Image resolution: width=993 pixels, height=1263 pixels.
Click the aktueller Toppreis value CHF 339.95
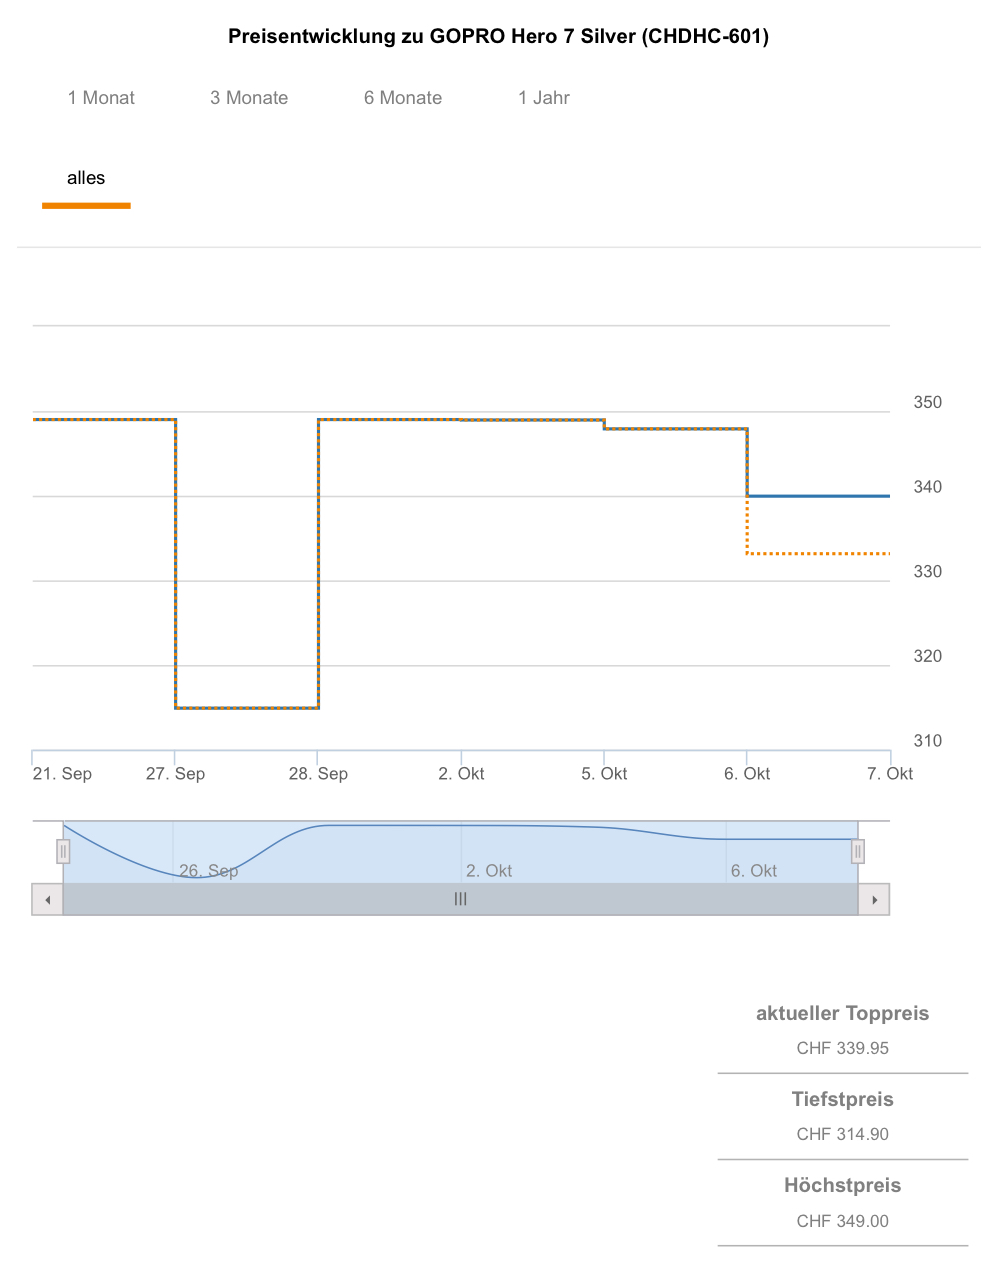pyautogui.click(x=842, y=1048)
